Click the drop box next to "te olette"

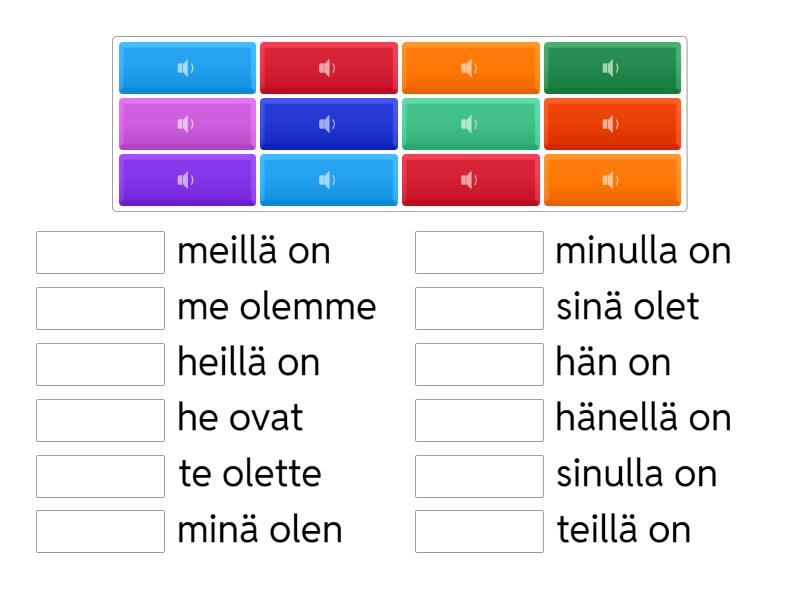tap(100, 476)
